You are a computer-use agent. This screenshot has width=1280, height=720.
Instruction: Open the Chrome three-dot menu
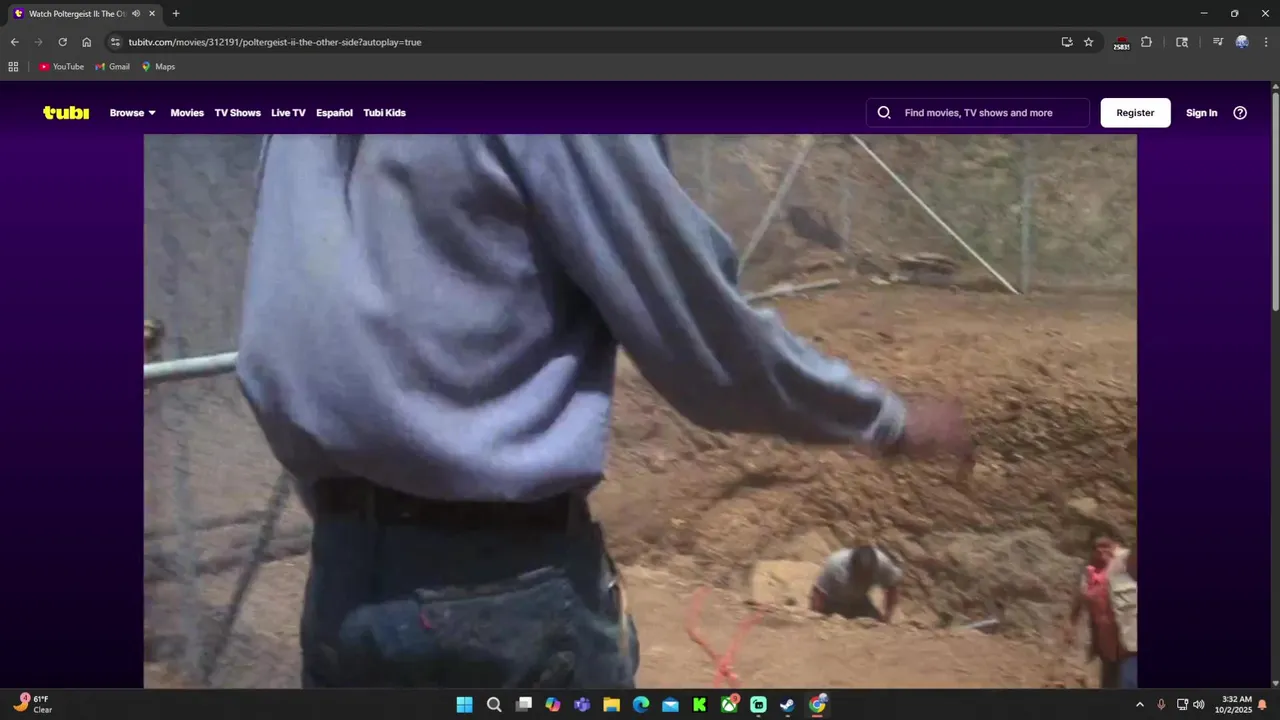pyautogui.click(x=1265, y=42)
